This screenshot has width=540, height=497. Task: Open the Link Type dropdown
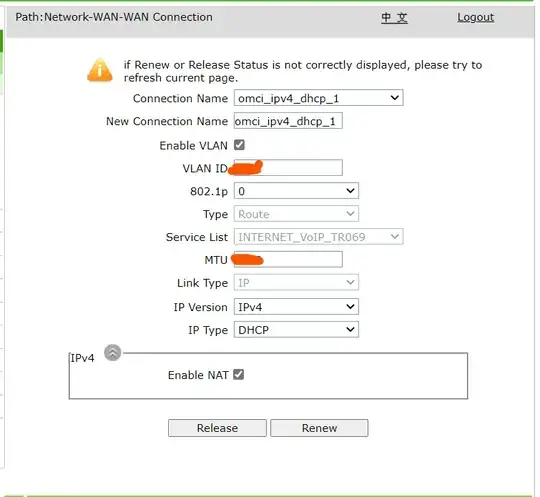tap(296, 283)
